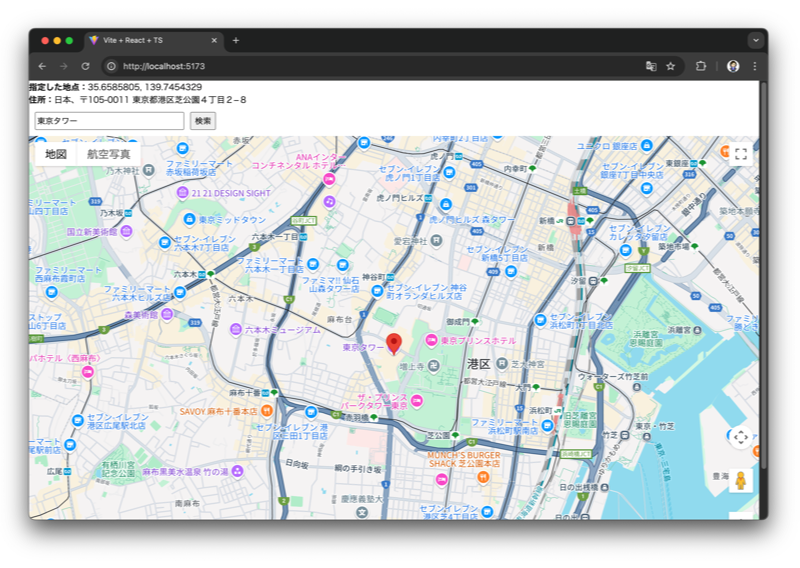
Task: Expand the tab search dropdown arrow
Action: [755, 40]
